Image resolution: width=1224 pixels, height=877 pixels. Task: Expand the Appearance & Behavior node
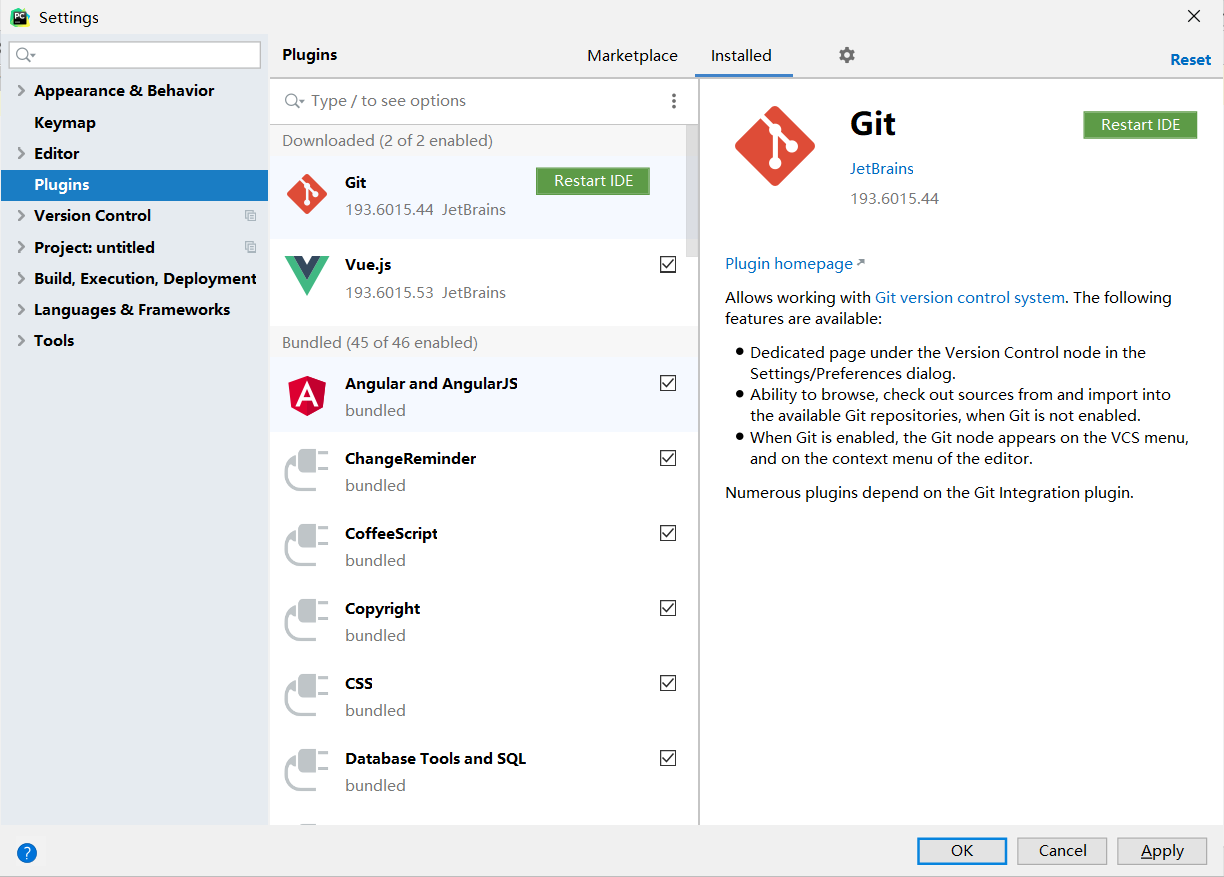21,91
